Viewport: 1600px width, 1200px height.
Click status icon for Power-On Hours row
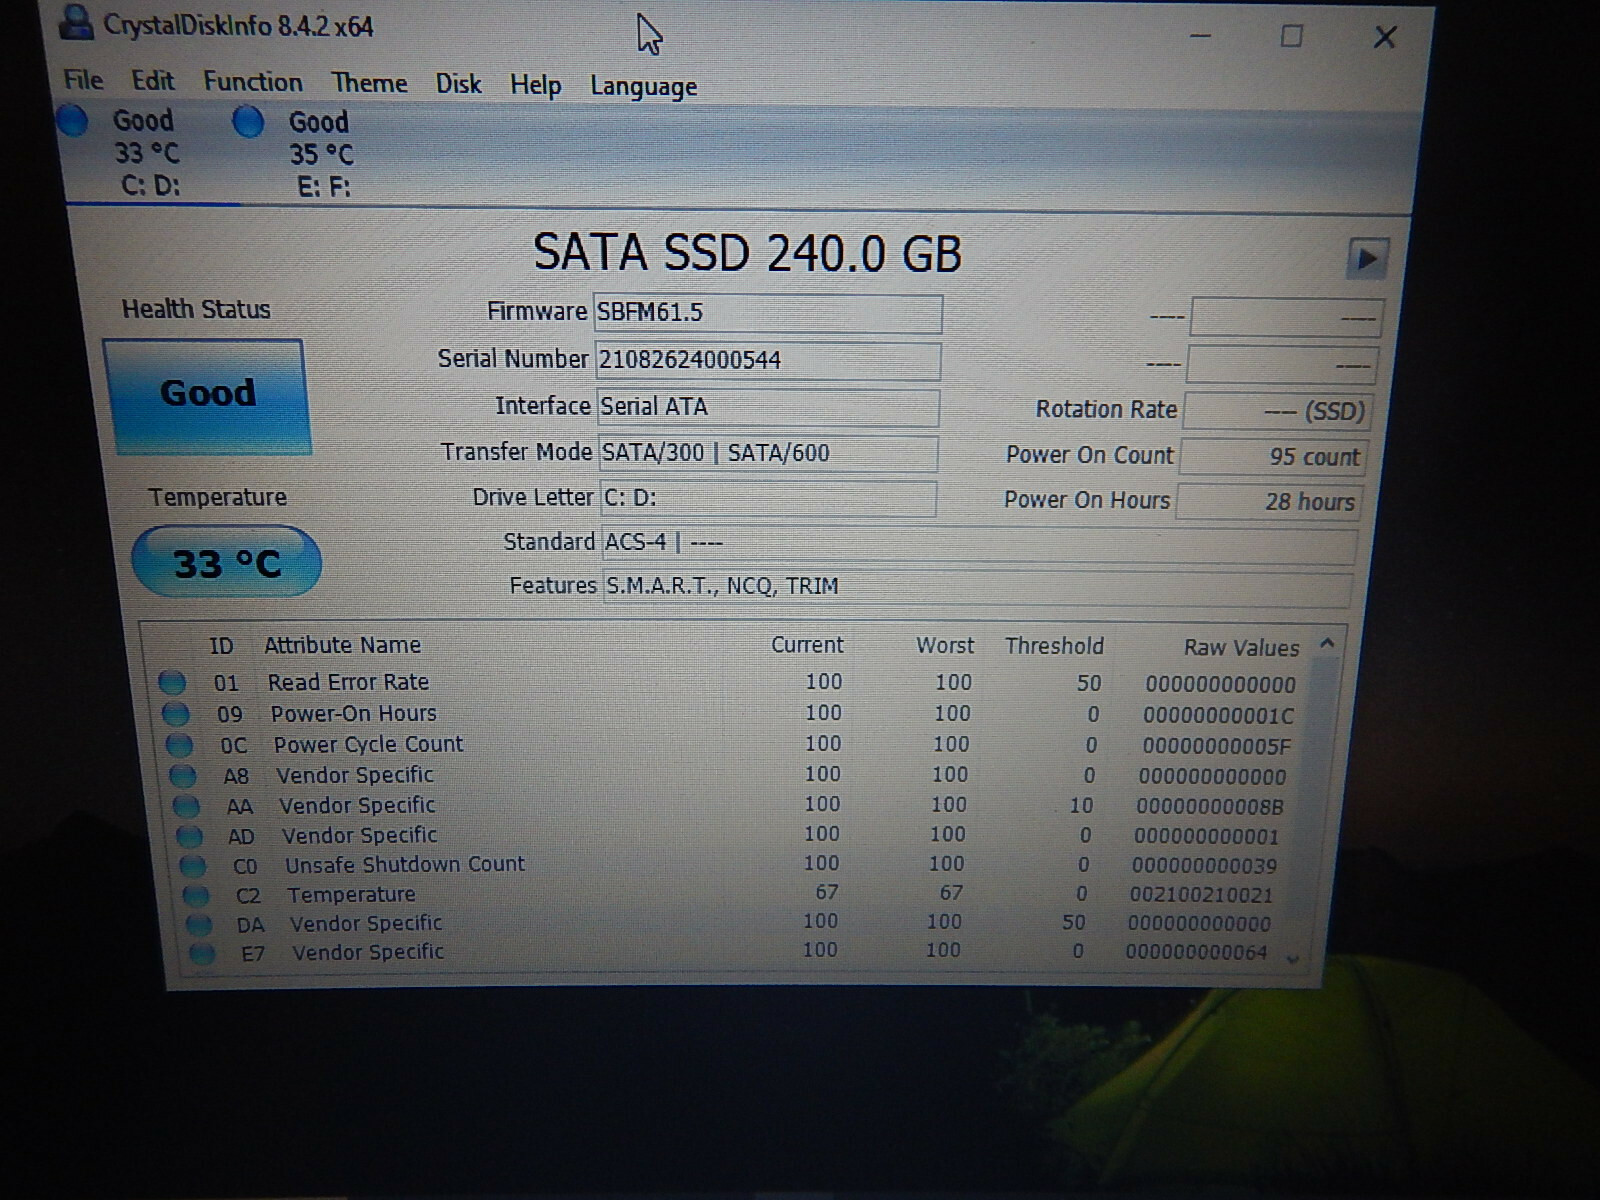point(175,714)
